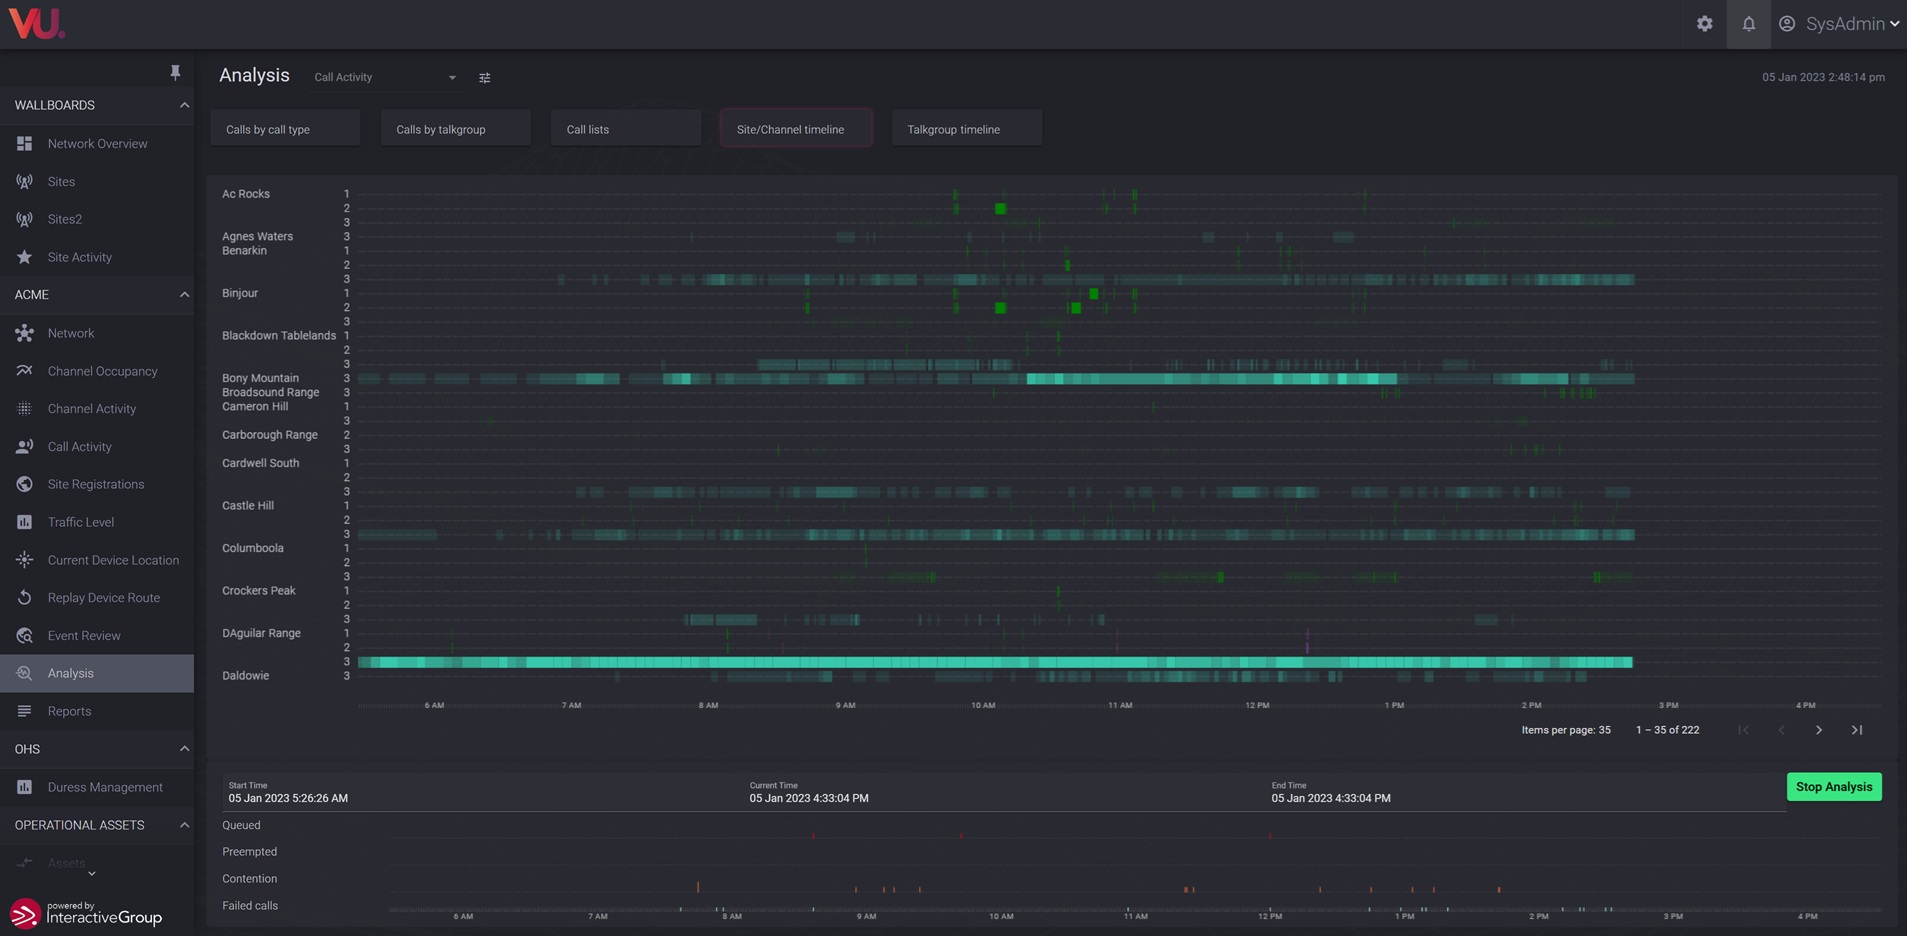Click the Sites antenna icon
The height and width of the screenshot is (936, 1907).
pos(25,182)
